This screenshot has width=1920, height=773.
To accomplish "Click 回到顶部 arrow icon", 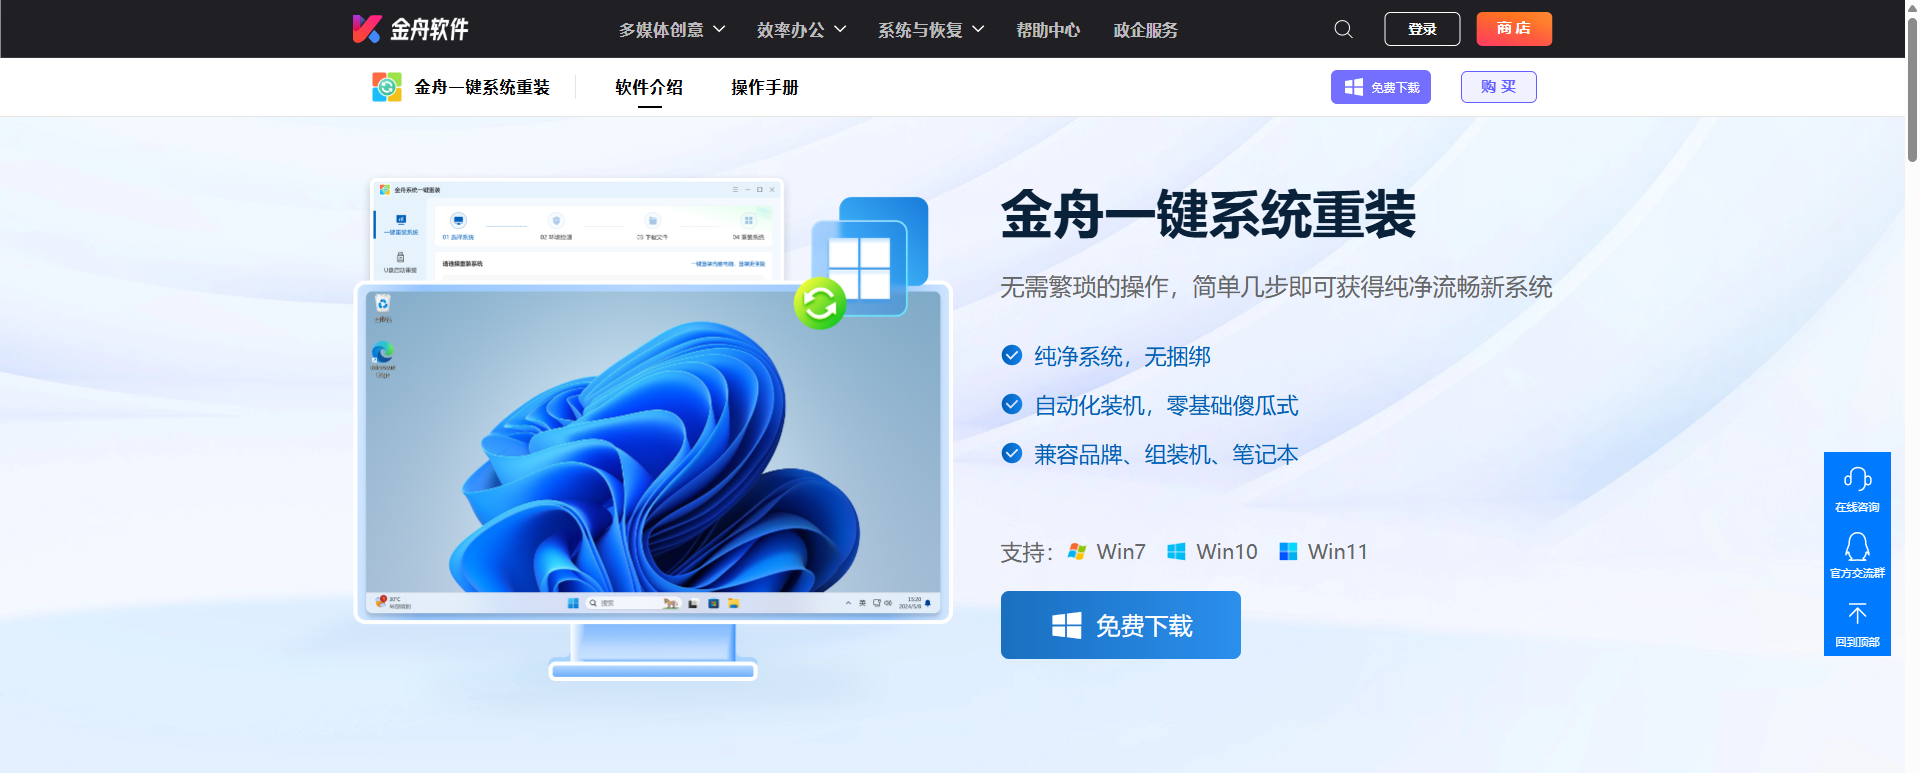I will pos(1857,614).
